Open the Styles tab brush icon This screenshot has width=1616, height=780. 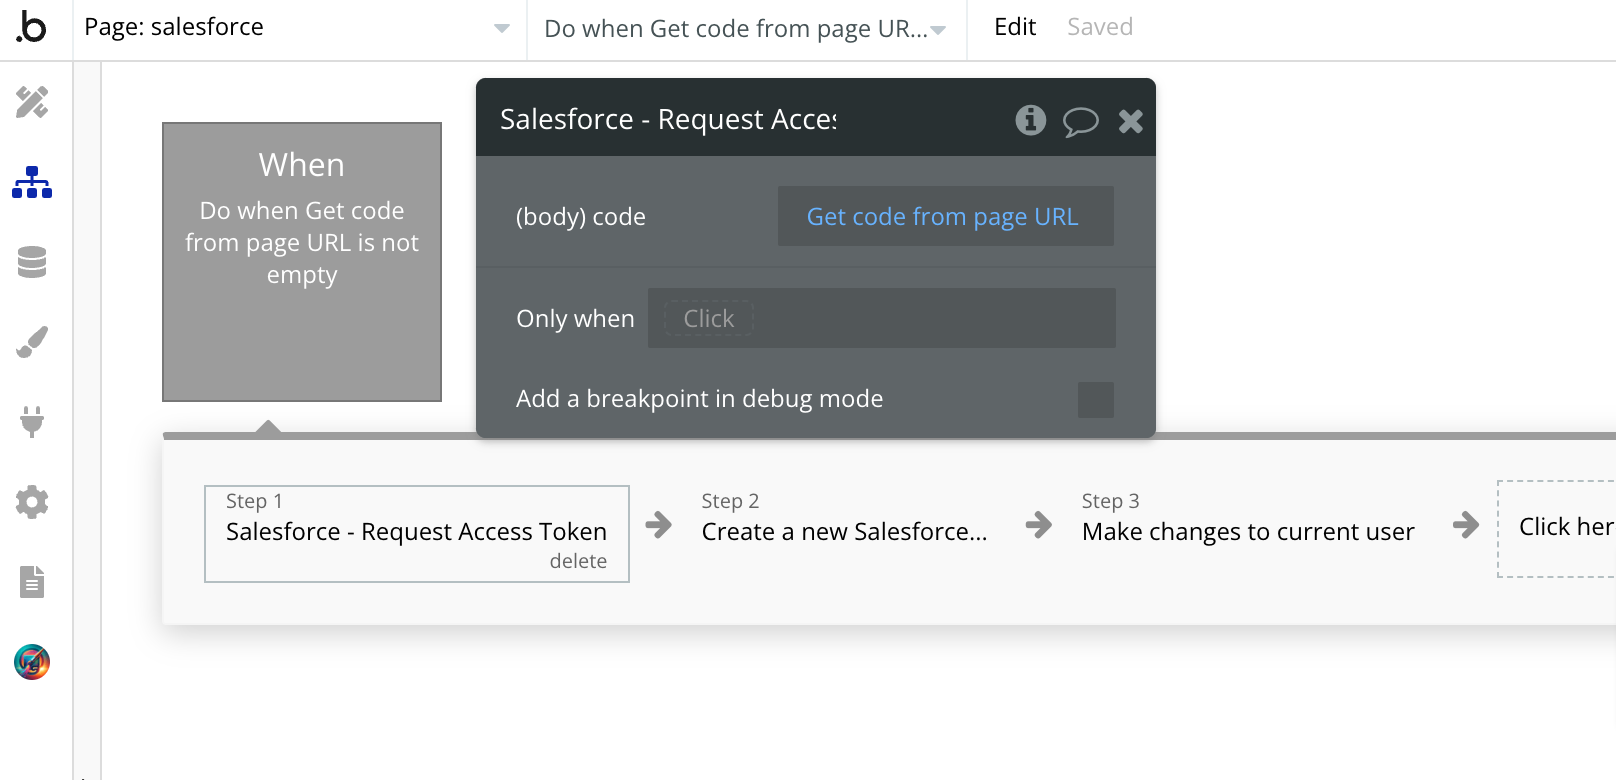tap(32, 342)
